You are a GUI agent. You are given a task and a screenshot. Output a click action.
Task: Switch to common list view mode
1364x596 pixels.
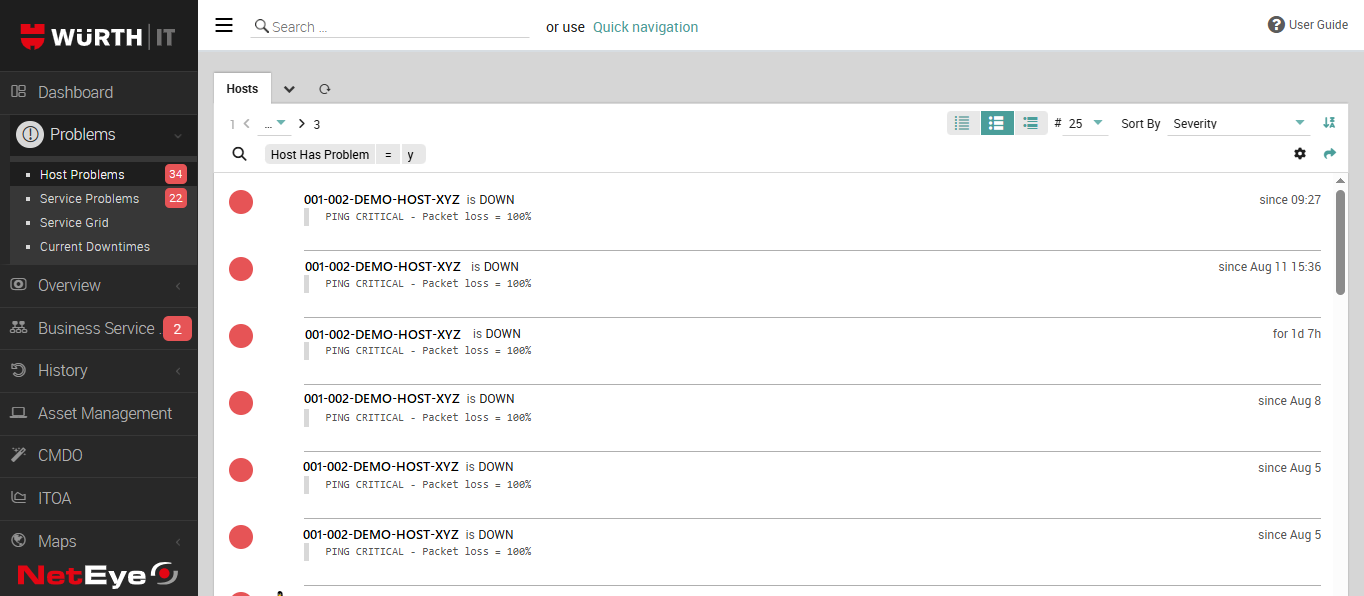pos(997,123)
